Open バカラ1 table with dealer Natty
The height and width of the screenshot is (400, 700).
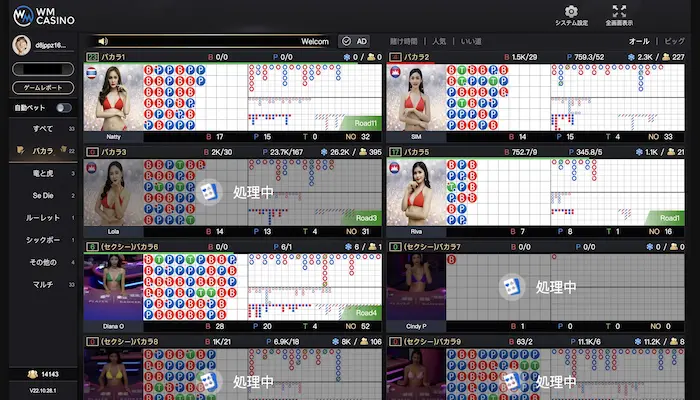[114, 98]
